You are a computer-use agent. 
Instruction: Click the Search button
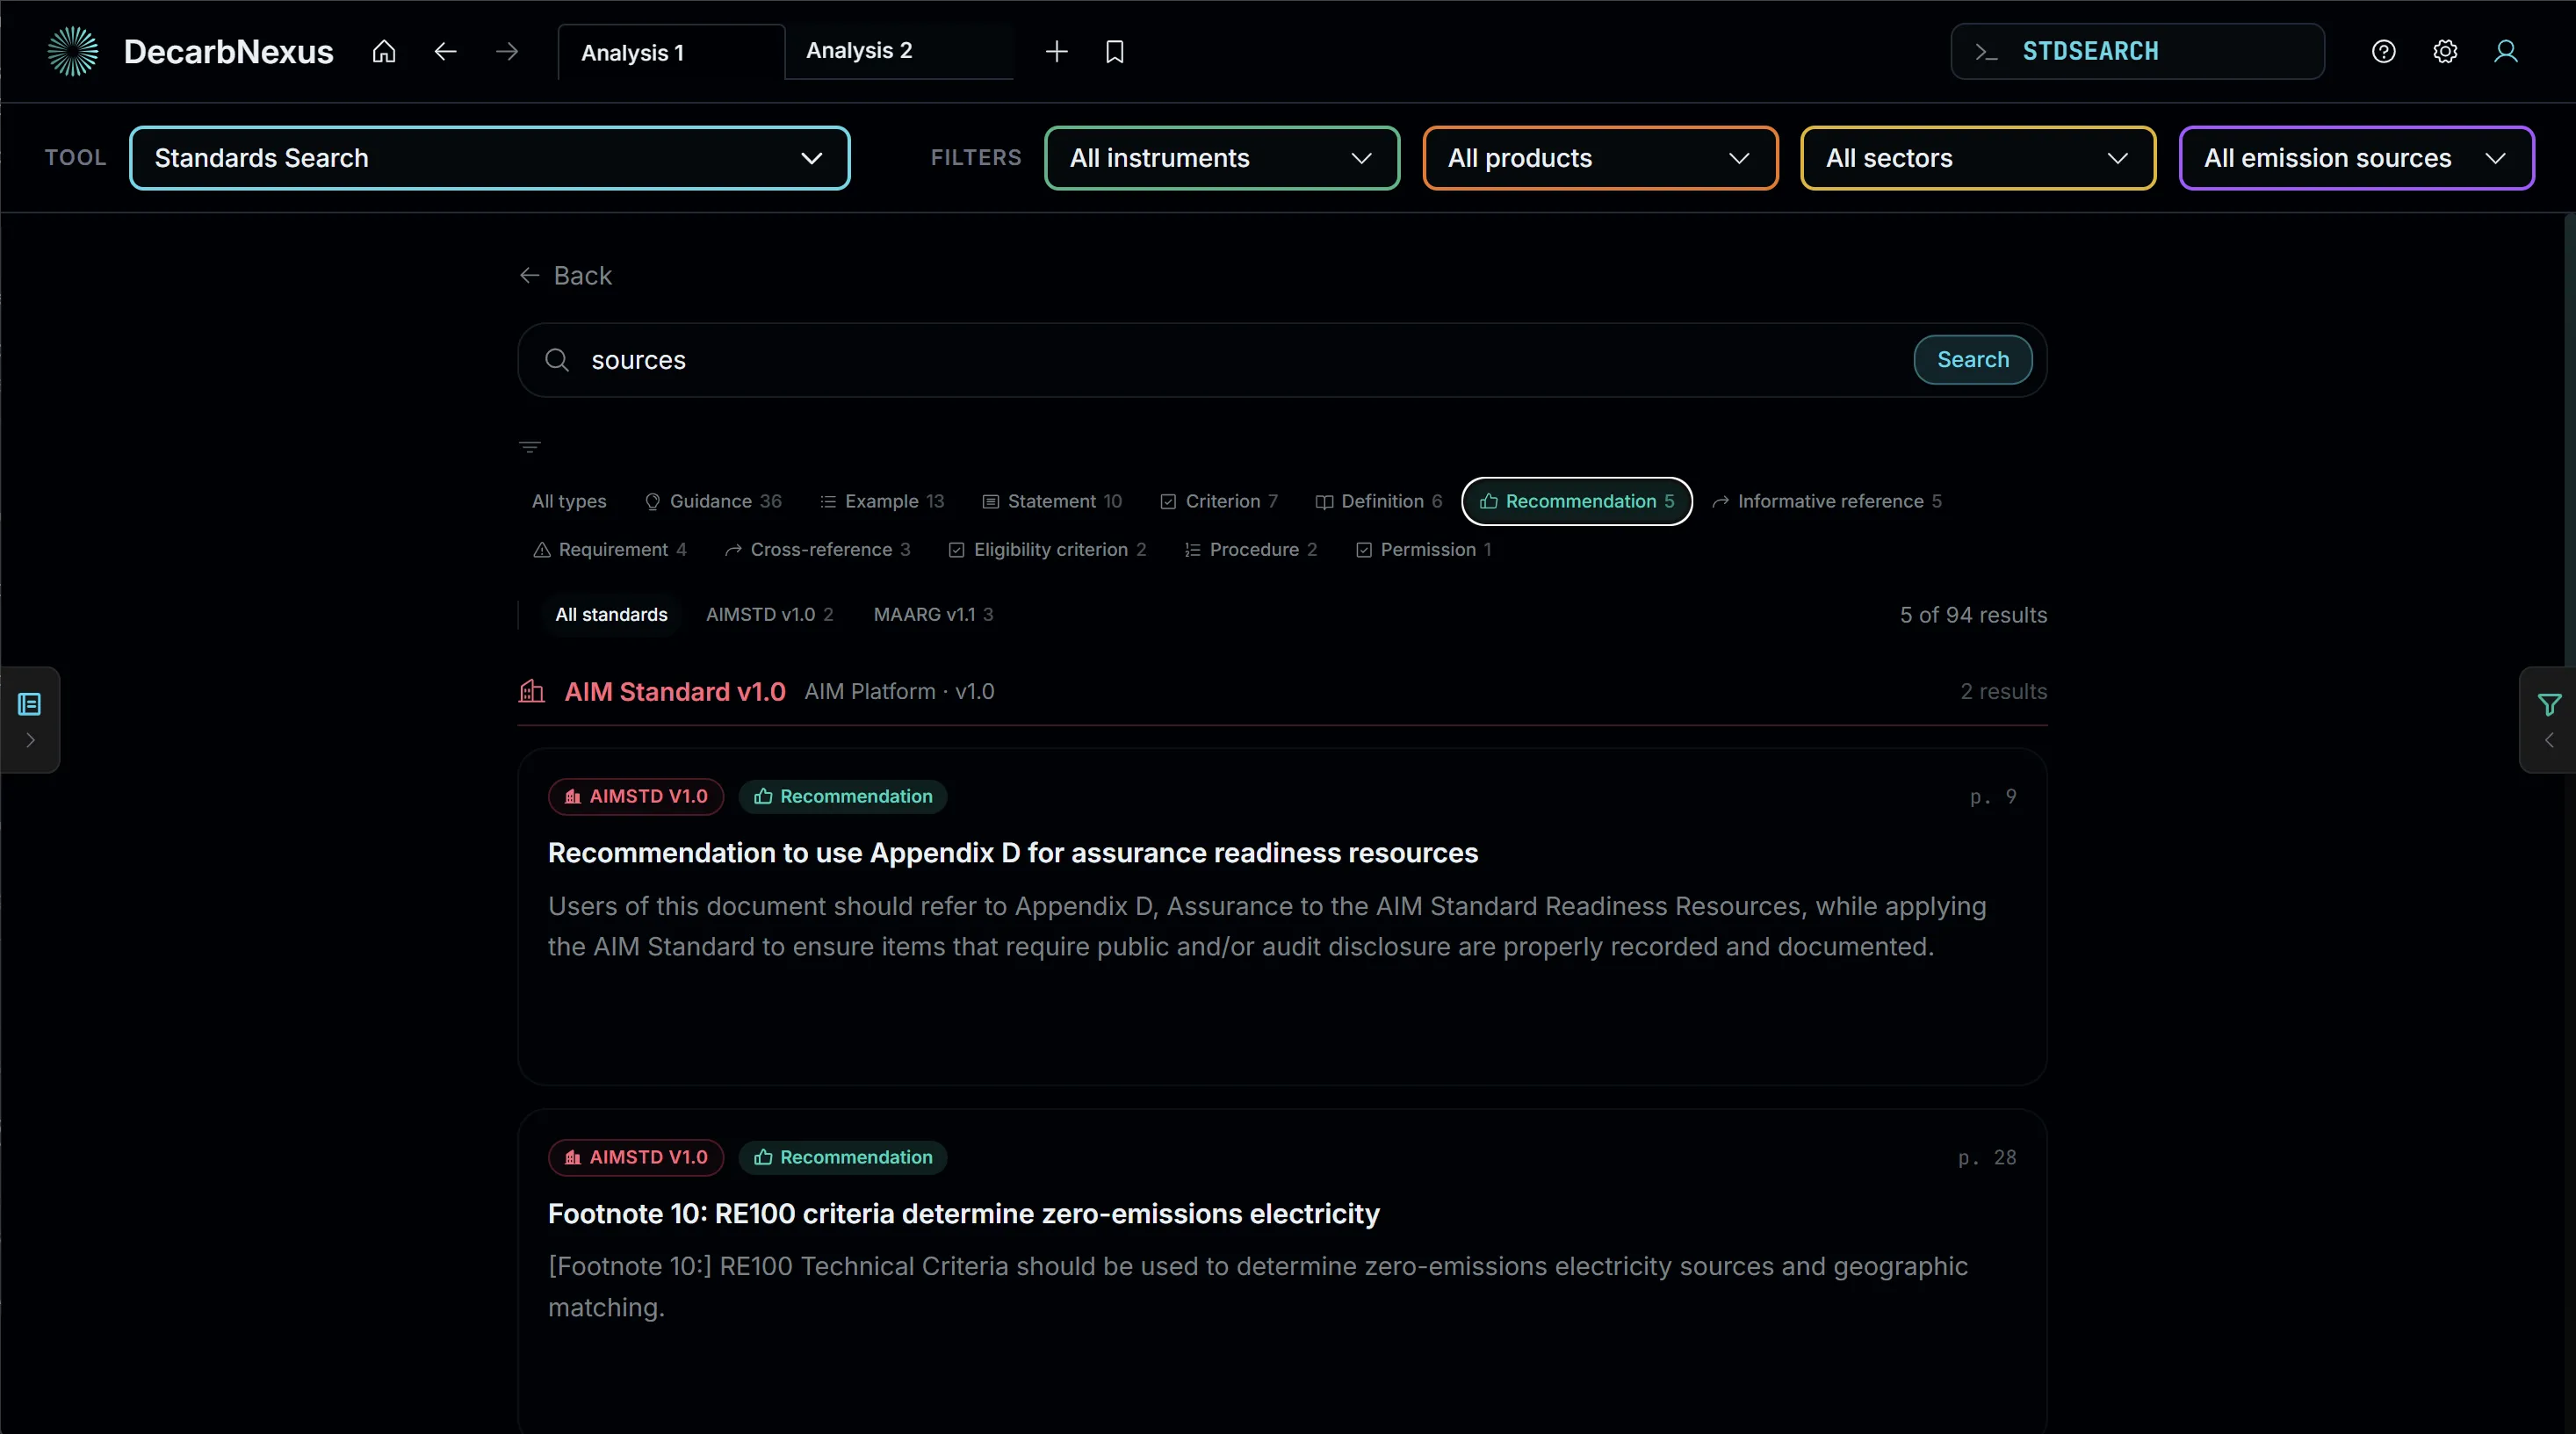(x=1972, y=360)
